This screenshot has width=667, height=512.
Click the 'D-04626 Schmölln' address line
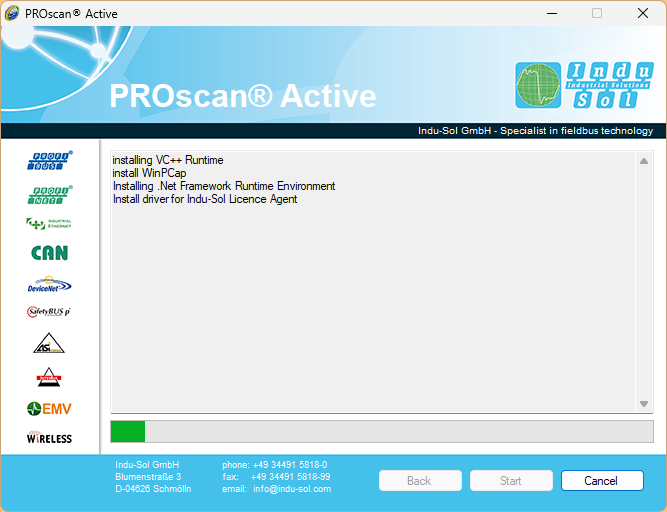(x=153, y=489)
